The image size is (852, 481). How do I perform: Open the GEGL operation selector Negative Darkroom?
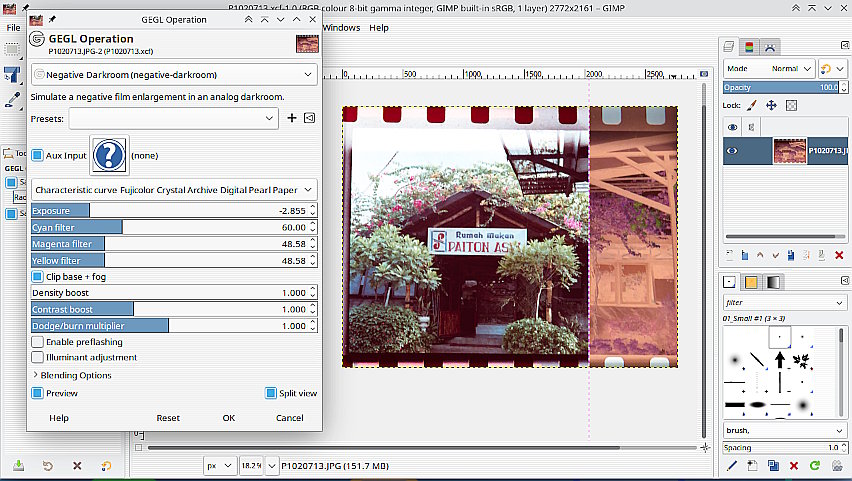click(x=174, y=74)
